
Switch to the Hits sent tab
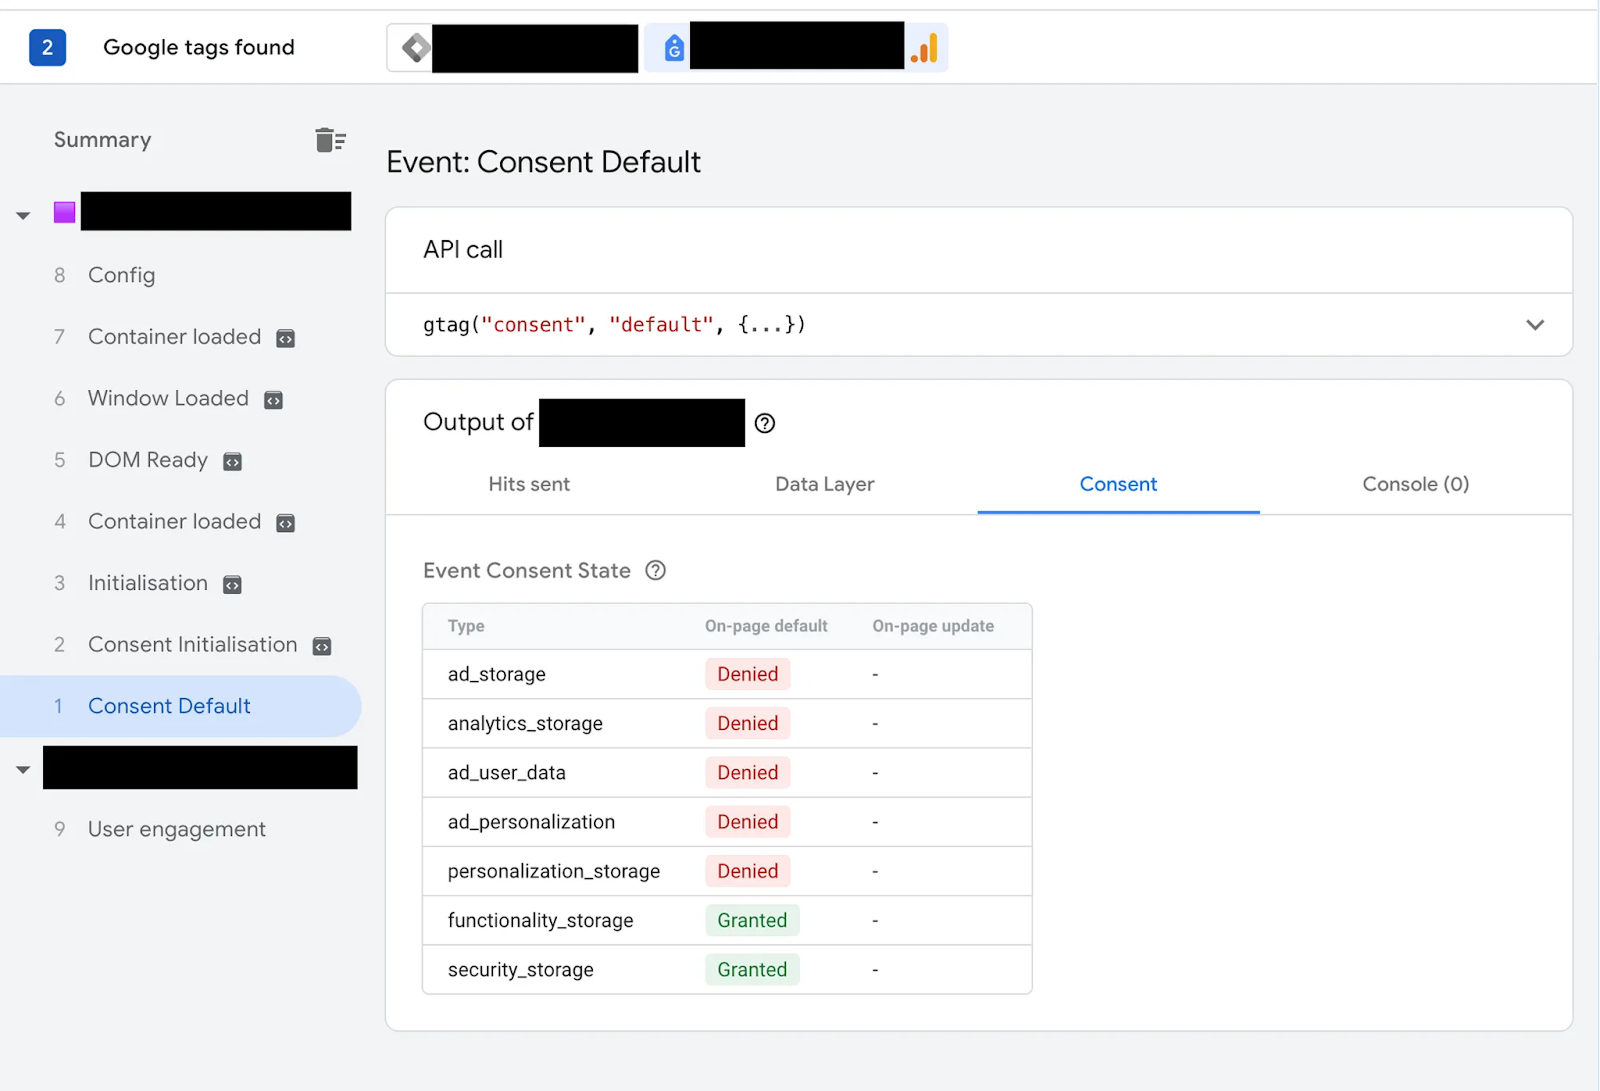pos(529,485)
